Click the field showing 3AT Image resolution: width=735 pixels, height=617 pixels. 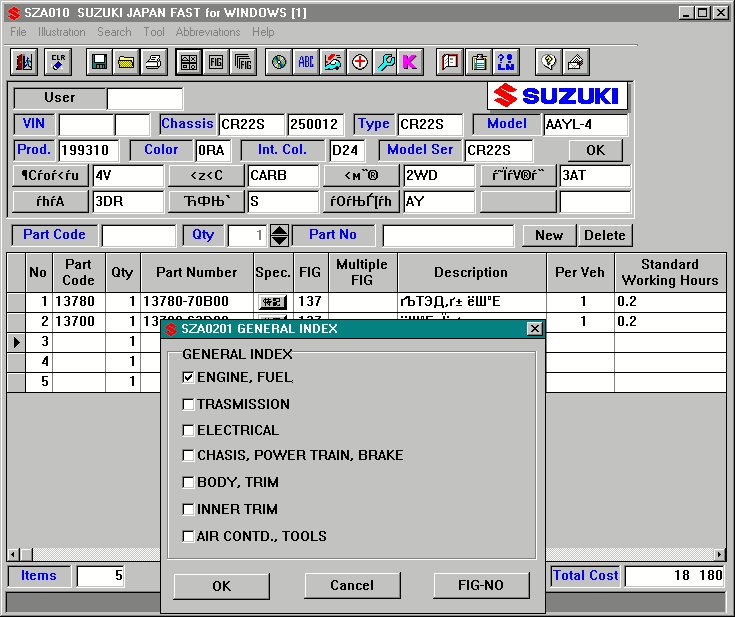click(x=595, y=176)
